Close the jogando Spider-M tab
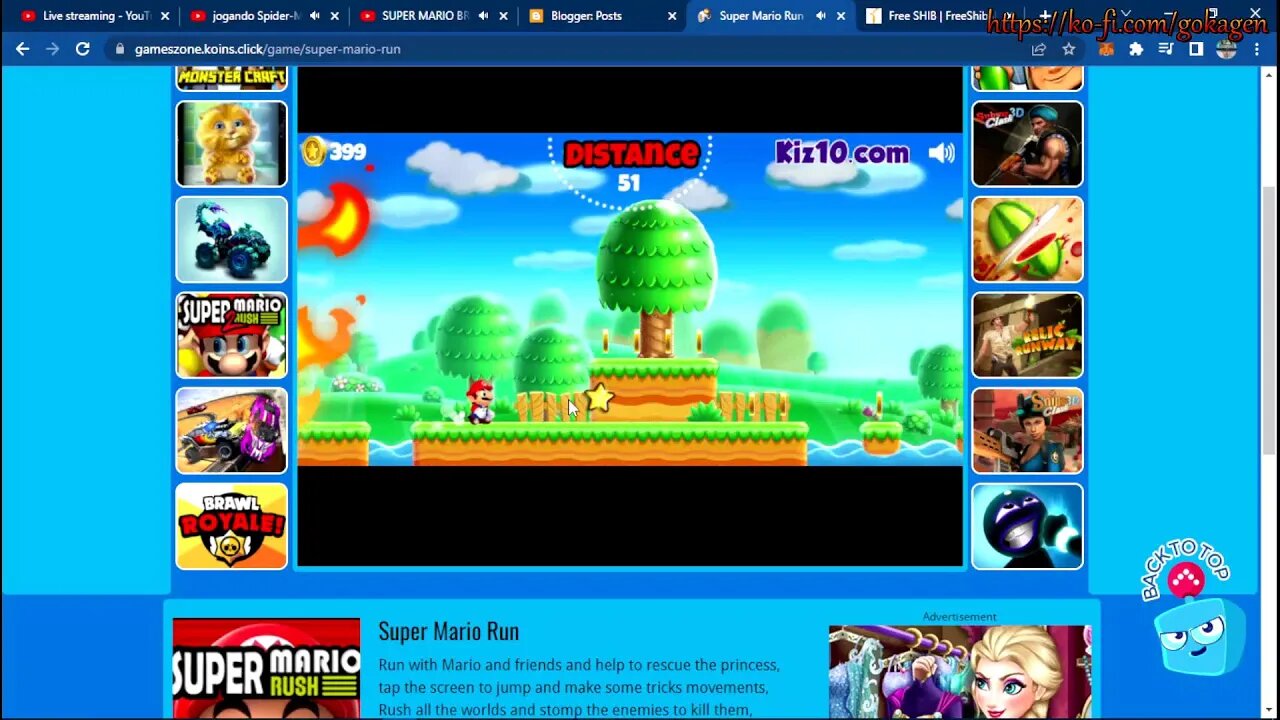The width and height of the screenshot is (1280, 720). tap(334, 16)
